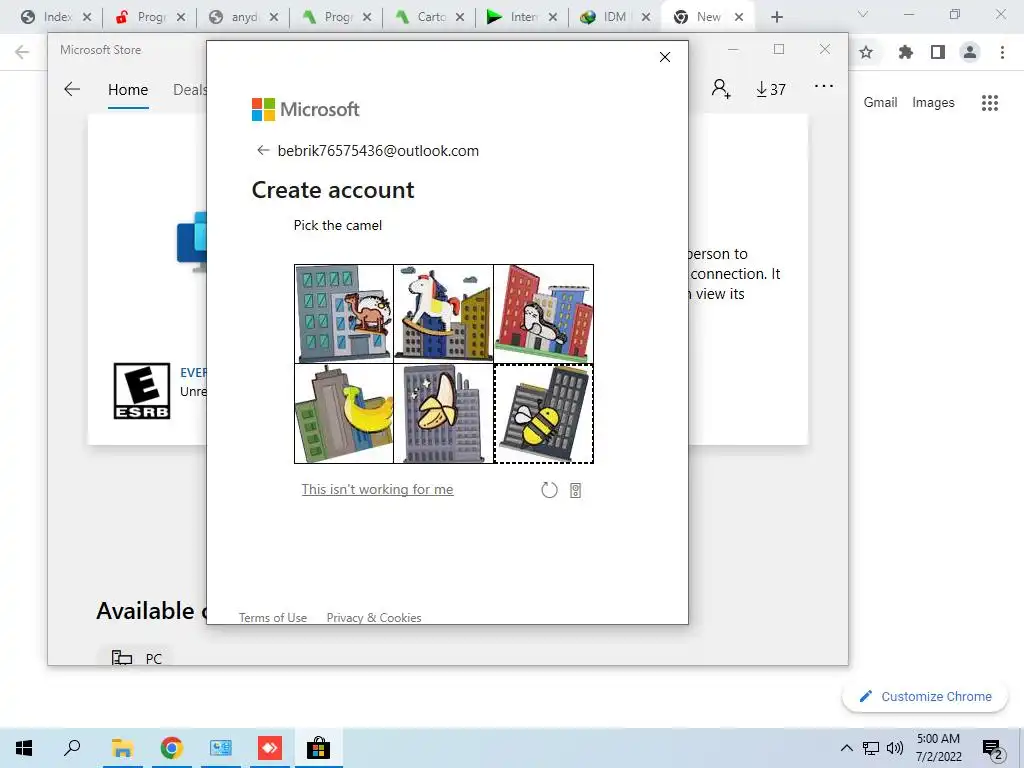Open Chrome three-dot menu
Image resolution: width=1024 pixels, height=768 pixels.
[x=1002, y=52]
